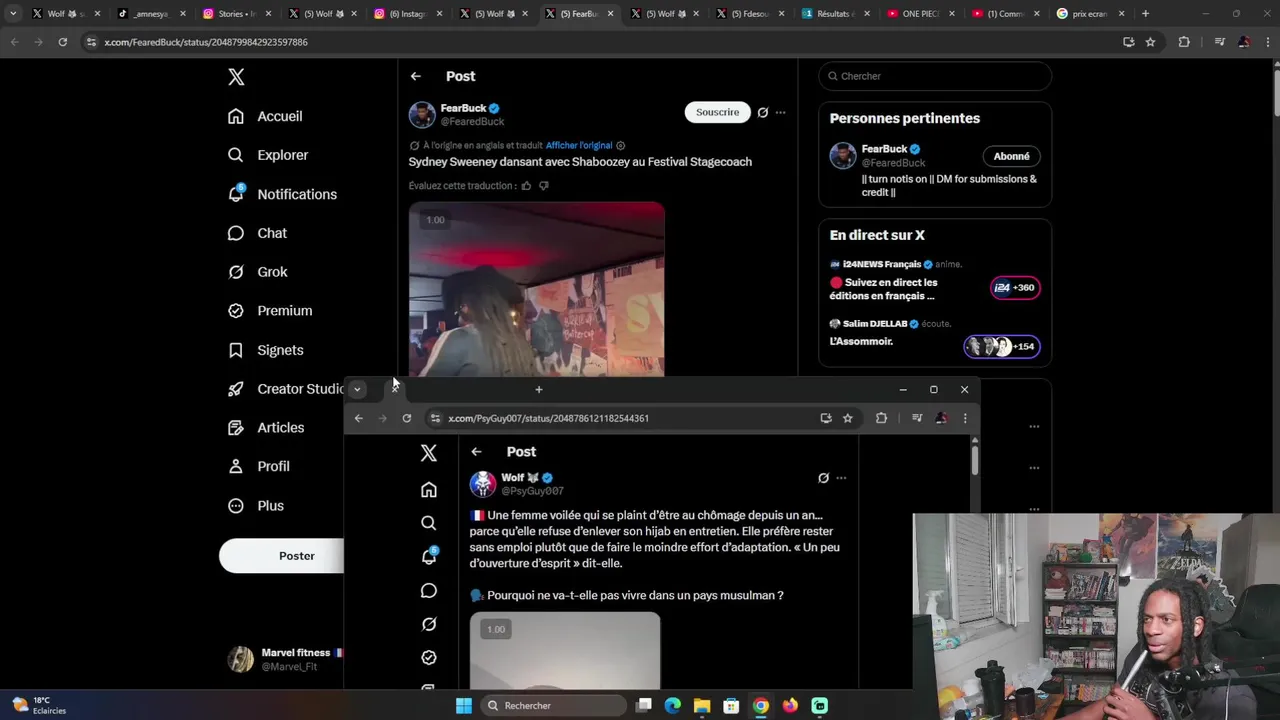The width and height of the screenshot is (1280, 720).
Task: Open Grok in the main sidebar
Action: coord(257,272)
